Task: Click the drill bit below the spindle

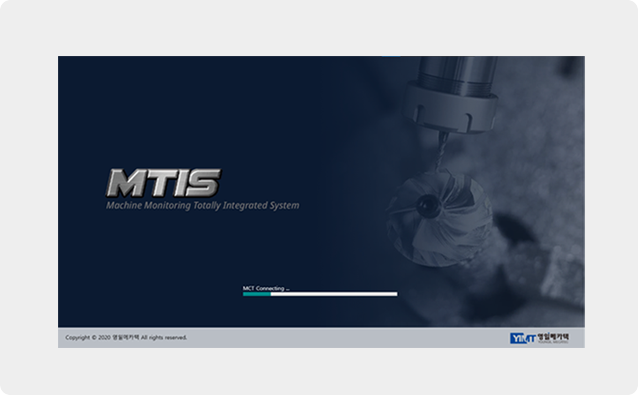Action: 441,151
